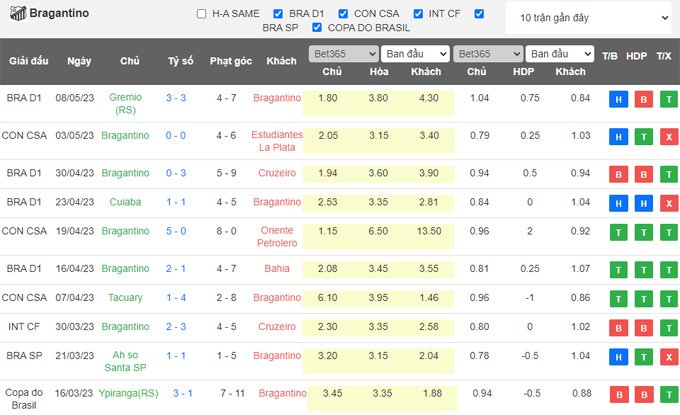This screenshot has height=415, width=680.
Task: Open the second 'Ban đầu' odds dropdown
Action: tap(560, 53)
